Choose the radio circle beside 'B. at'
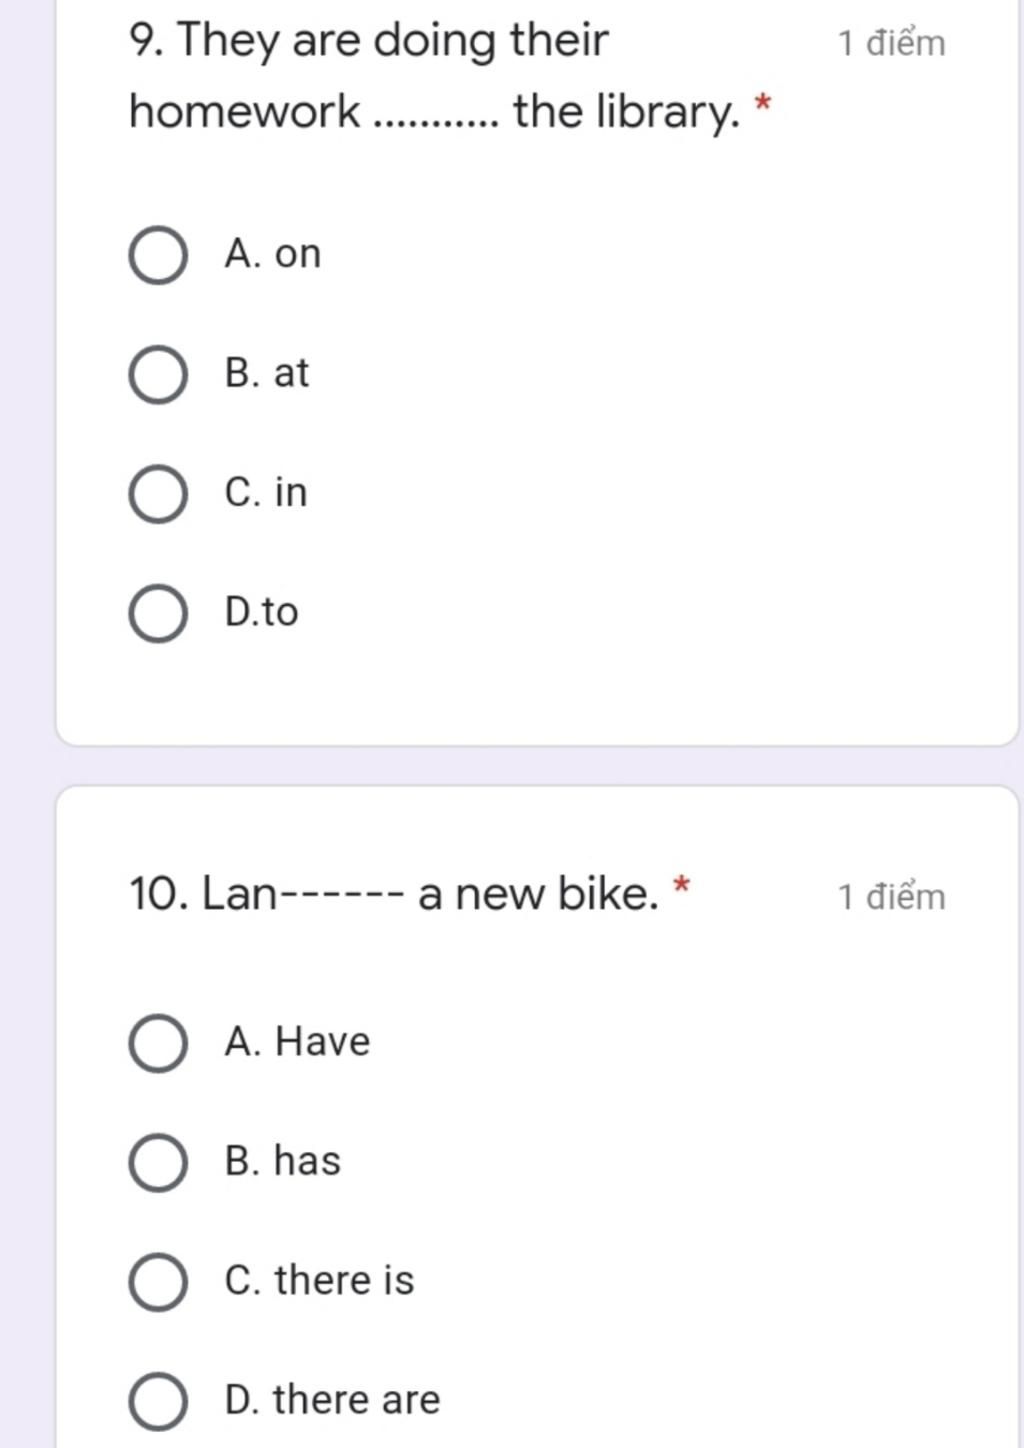Screen dimensions: 1024x1448 [x=158, y=375]
